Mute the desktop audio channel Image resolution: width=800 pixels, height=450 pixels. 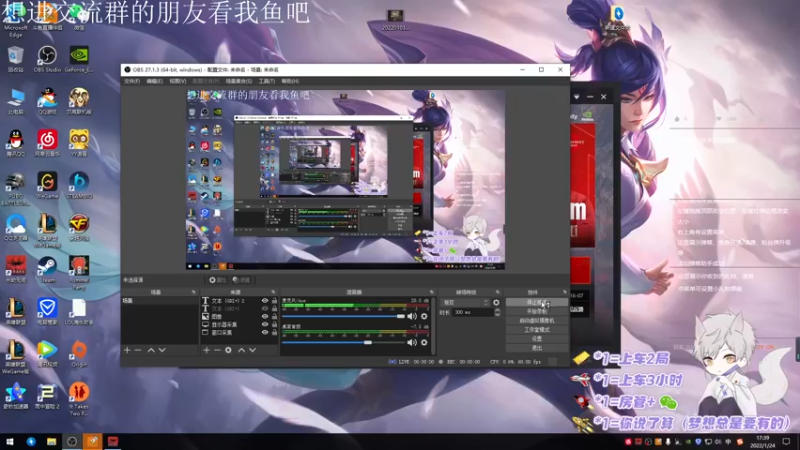tap(412, 342)
